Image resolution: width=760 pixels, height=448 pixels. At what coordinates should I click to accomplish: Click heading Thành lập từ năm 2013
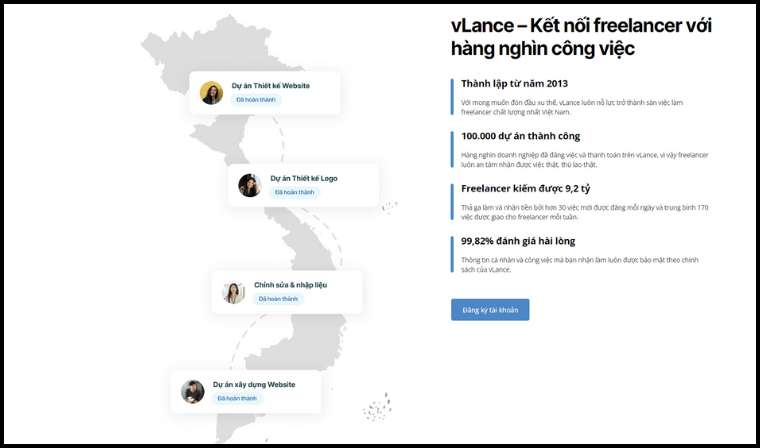tap(514, 83)
